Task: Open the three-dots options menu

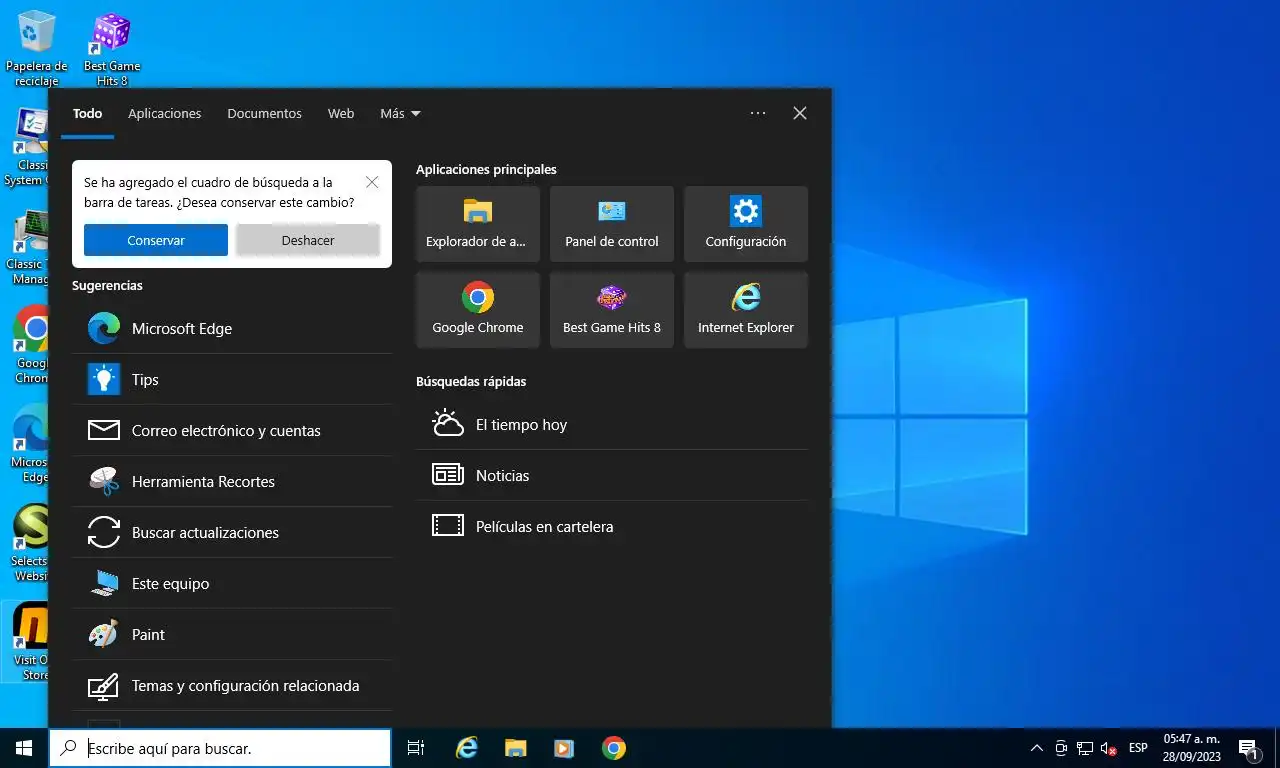Action: 758,113
